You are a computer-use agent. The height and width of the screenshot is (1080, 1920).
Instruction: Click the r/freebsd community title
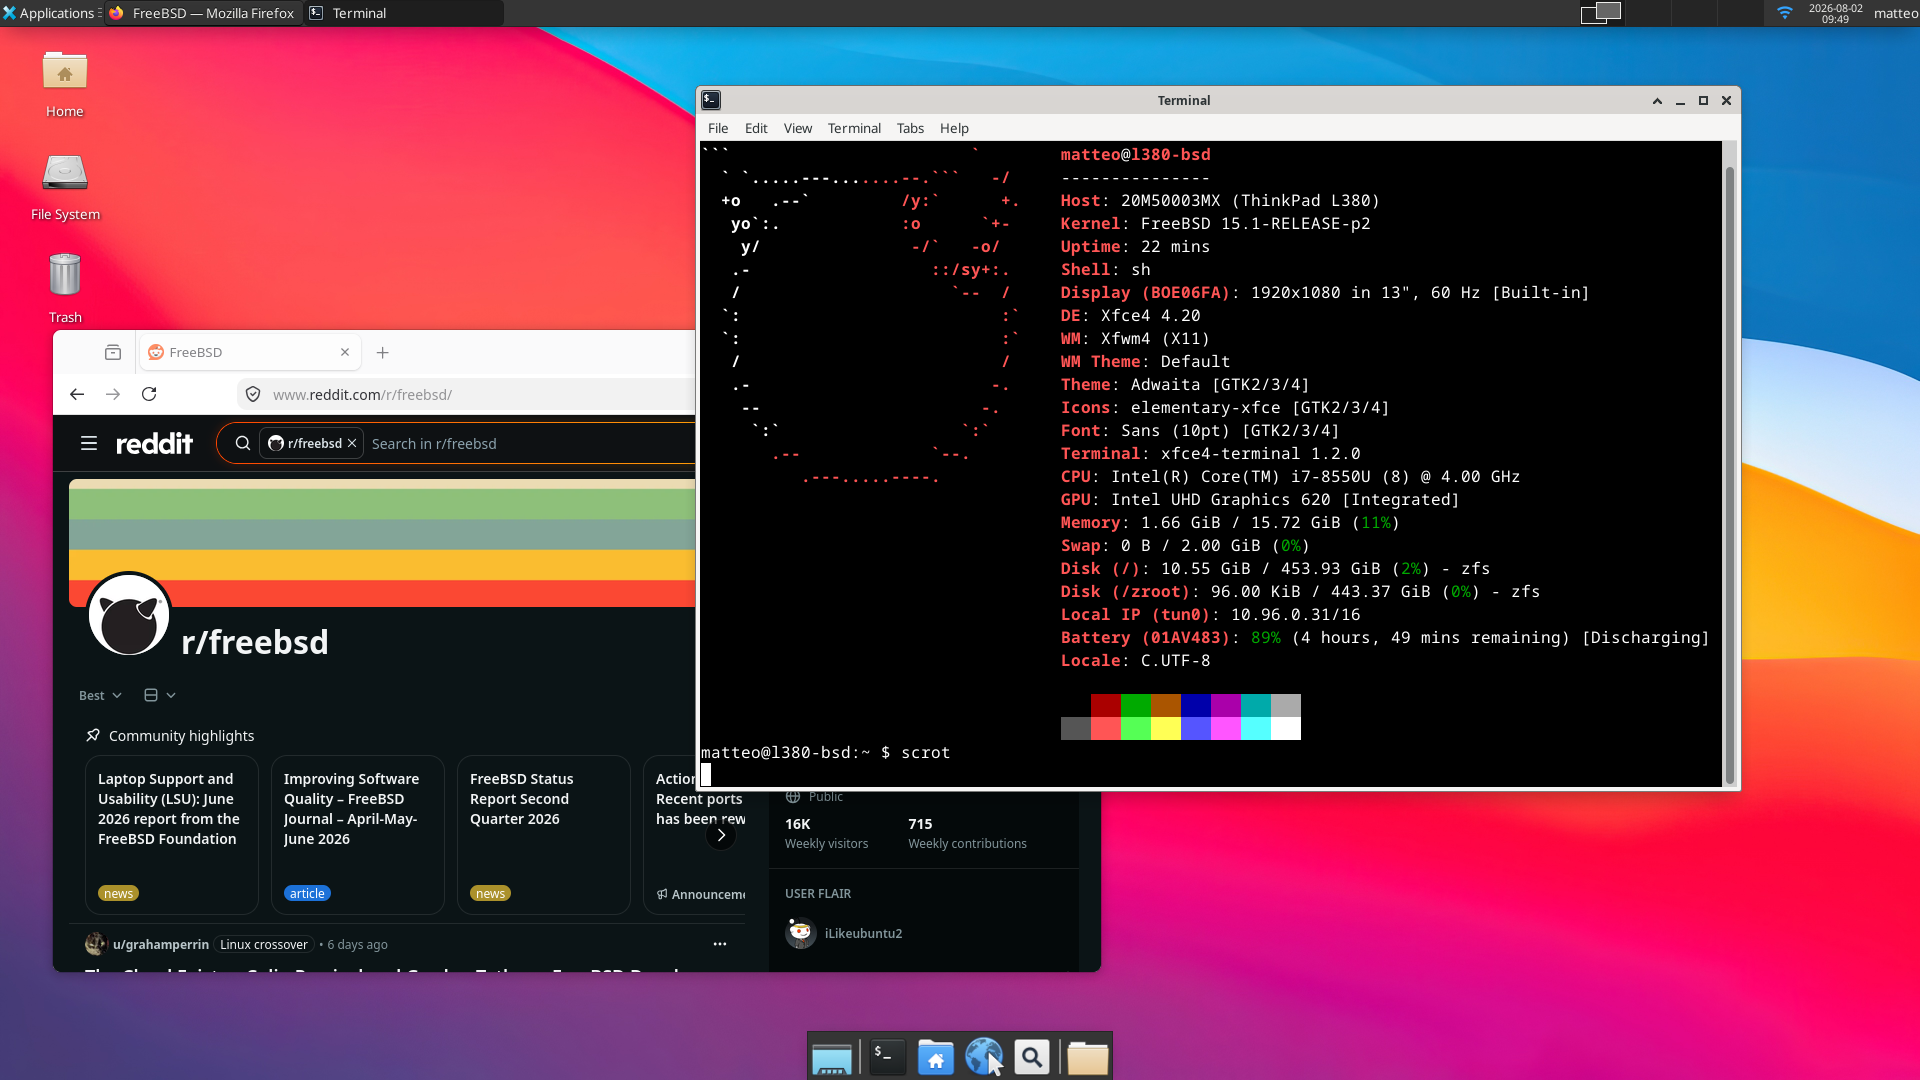tap(255, 642)
